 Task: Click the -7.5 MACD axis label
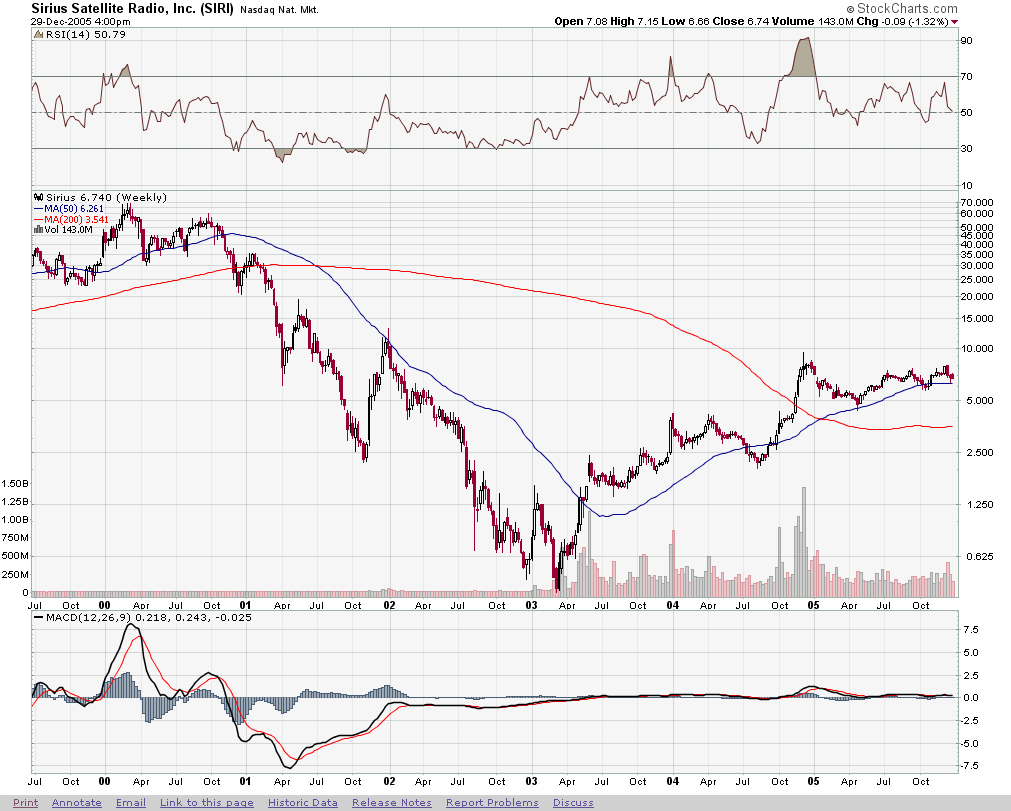click(x=969, y=765)
